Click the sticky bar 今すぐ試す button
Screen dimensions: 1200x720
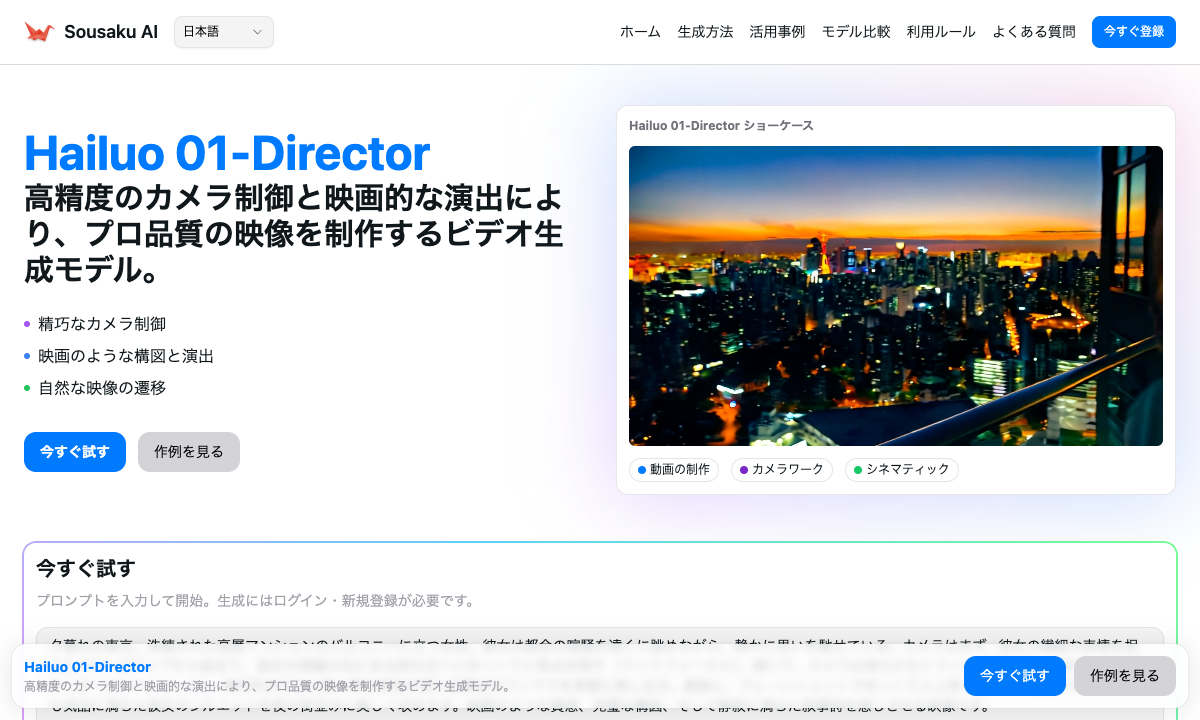click(1015, 676)
